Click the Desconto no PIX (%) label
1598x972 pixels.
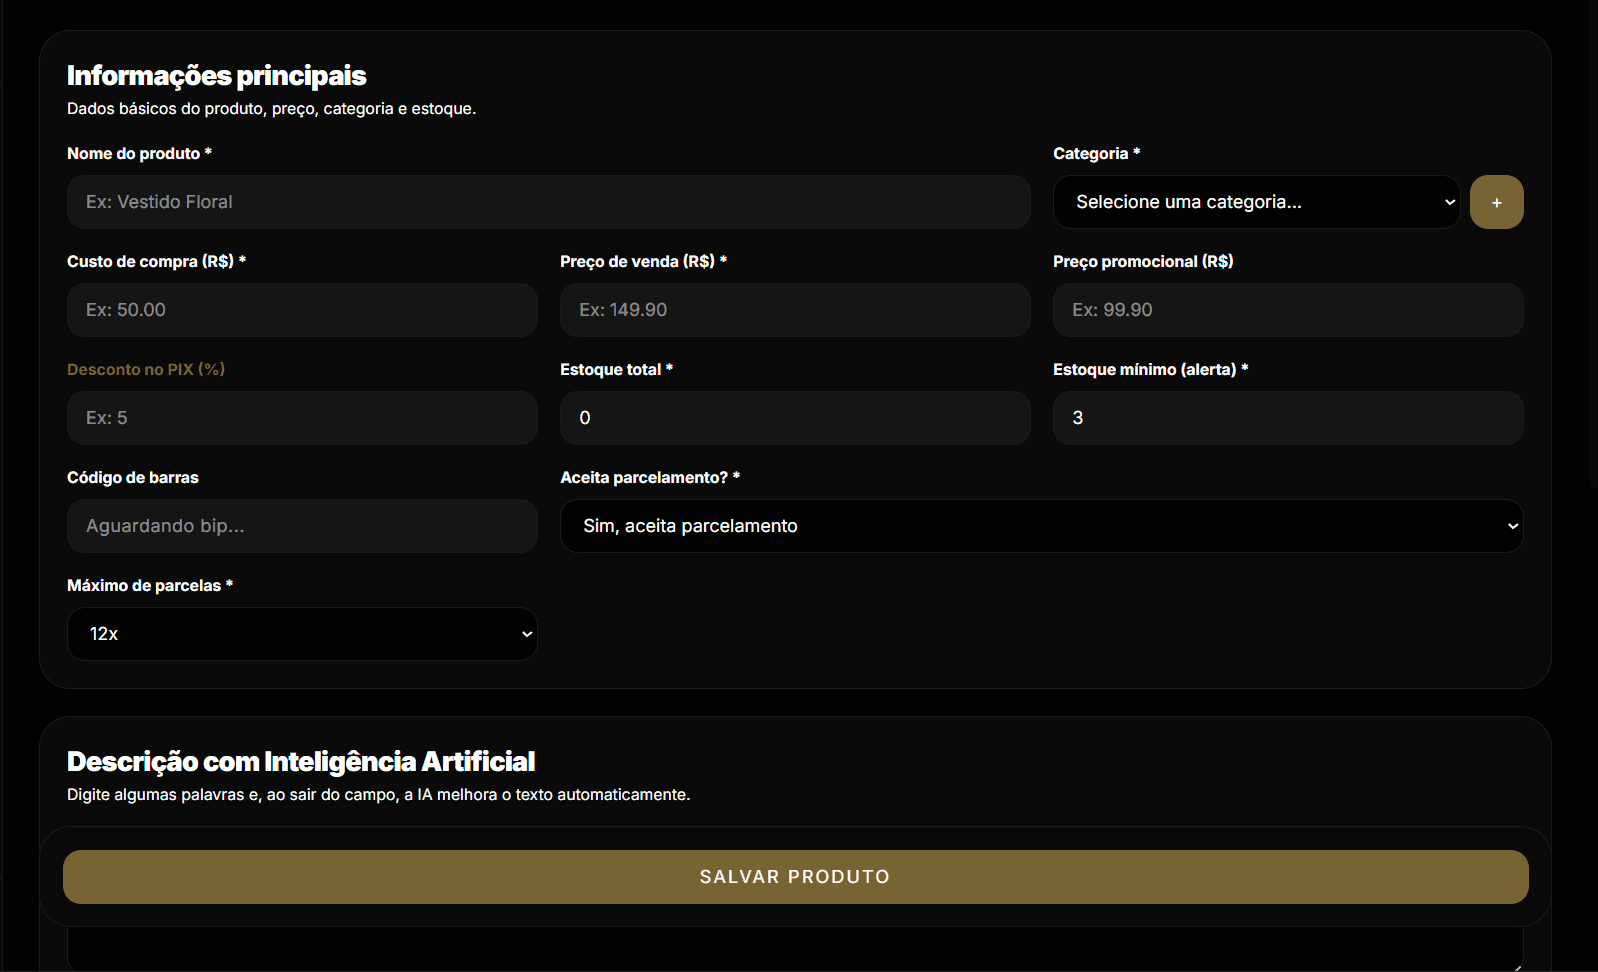pos(146,370)
